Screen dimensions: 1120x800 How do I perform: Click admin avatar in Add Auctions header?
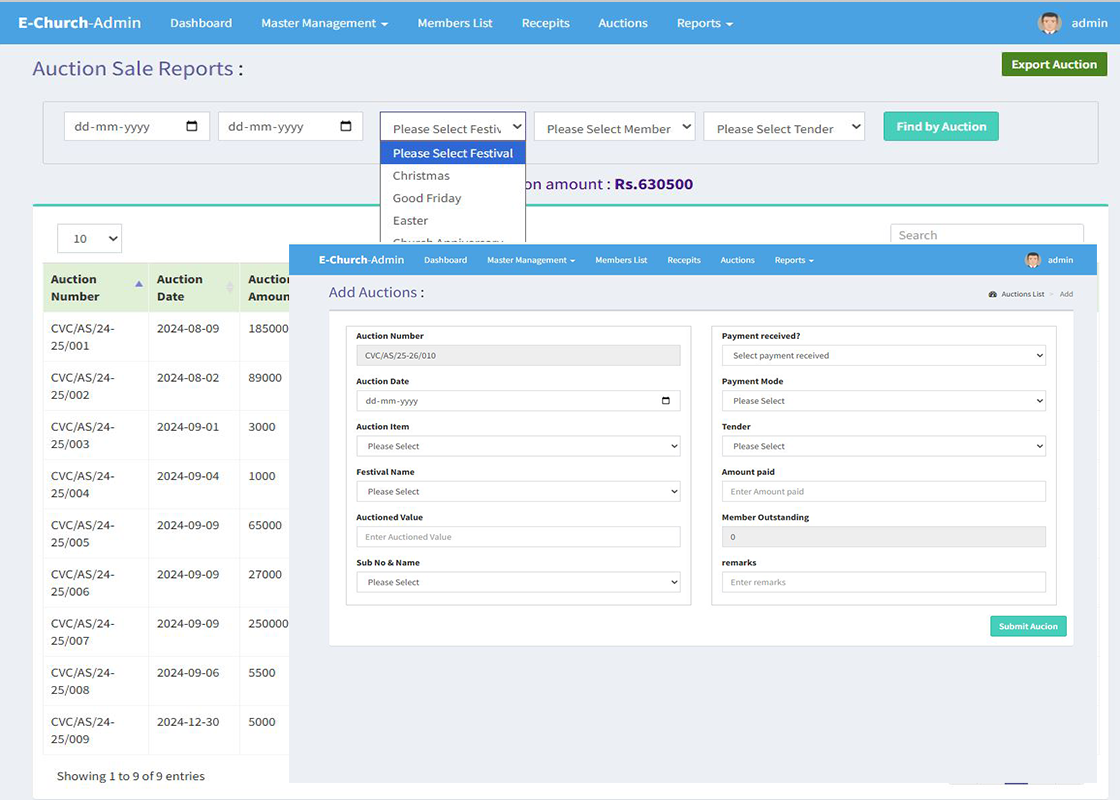coord(1033,260)
